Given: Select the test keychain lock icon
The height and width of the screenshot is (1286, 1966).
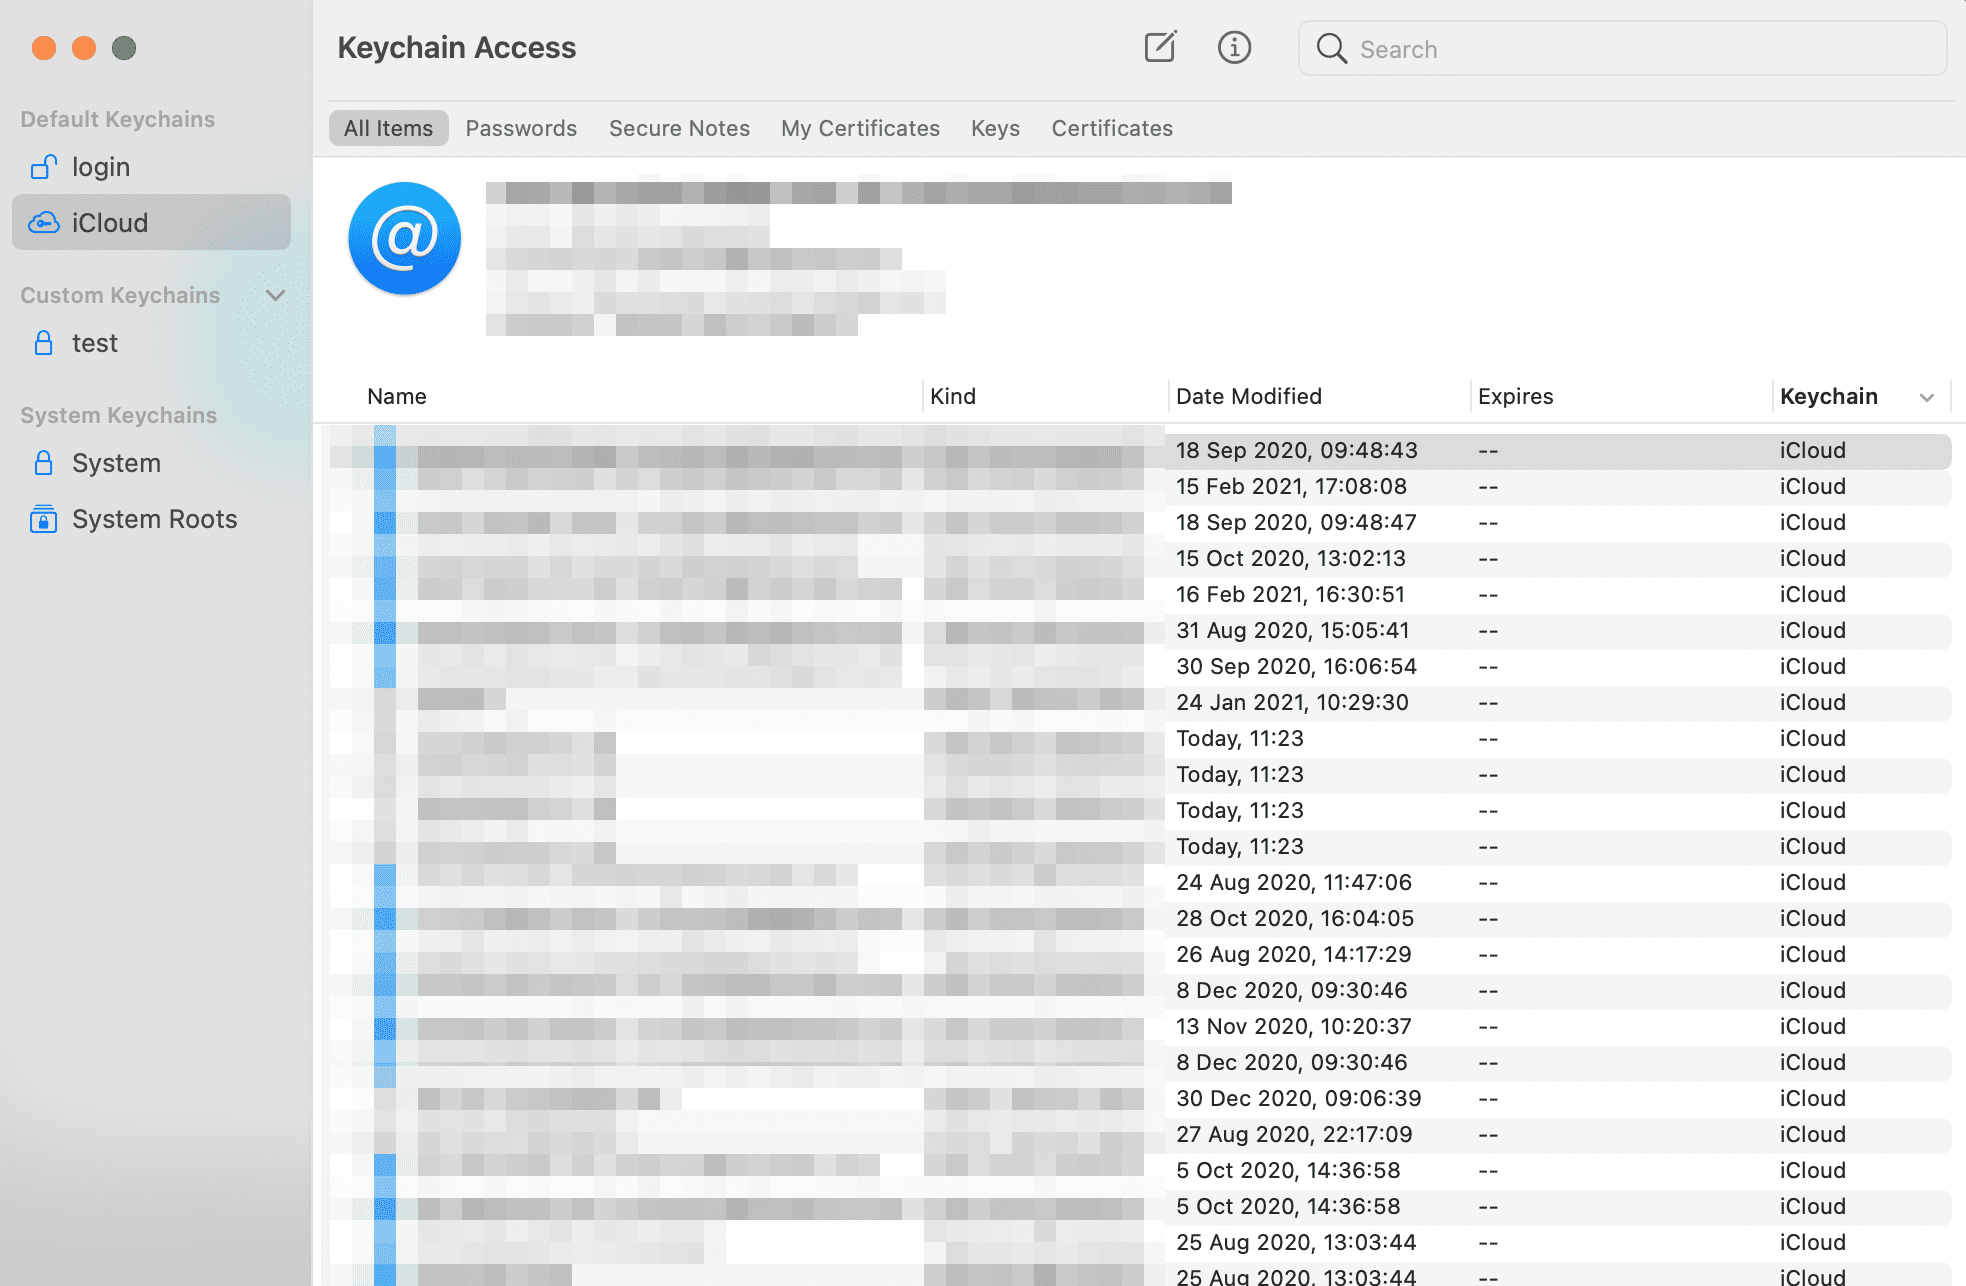Looking at the screenshot, I should pos(43,343).
